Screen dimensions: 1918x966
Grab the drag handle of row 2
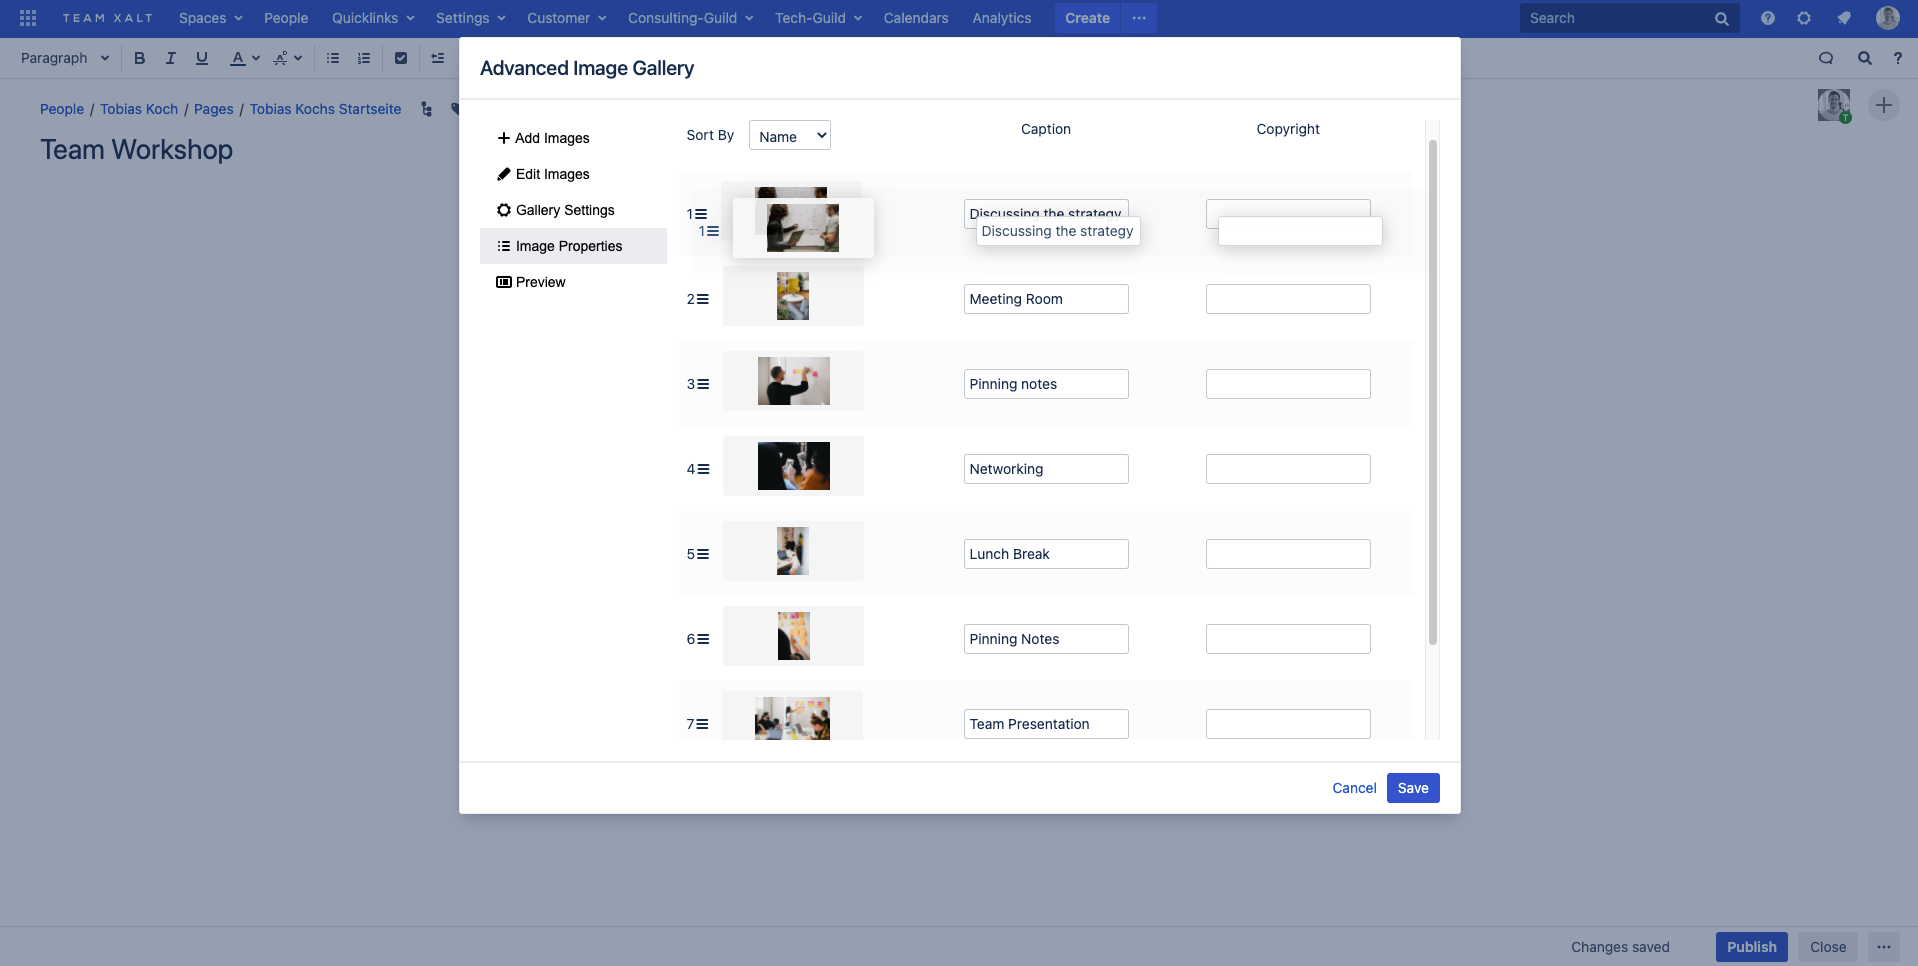[703, 299]
